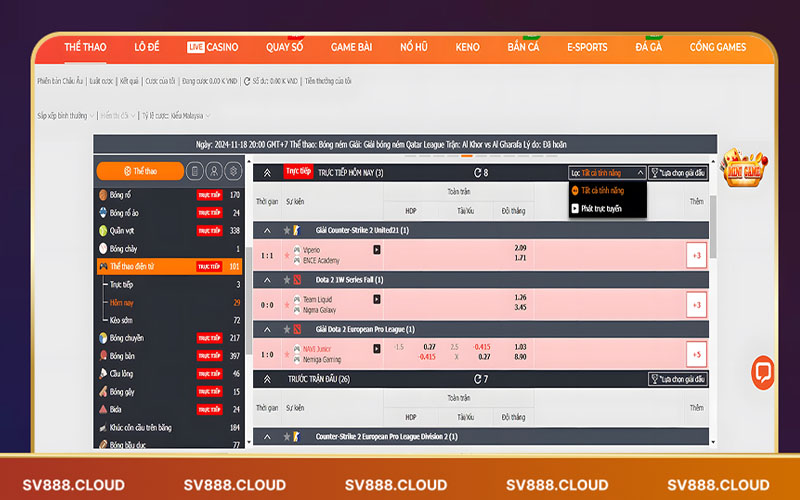Viewport: 800px width, 500px height.
Task: Open the Luật cược link
Action: [101, 81]
